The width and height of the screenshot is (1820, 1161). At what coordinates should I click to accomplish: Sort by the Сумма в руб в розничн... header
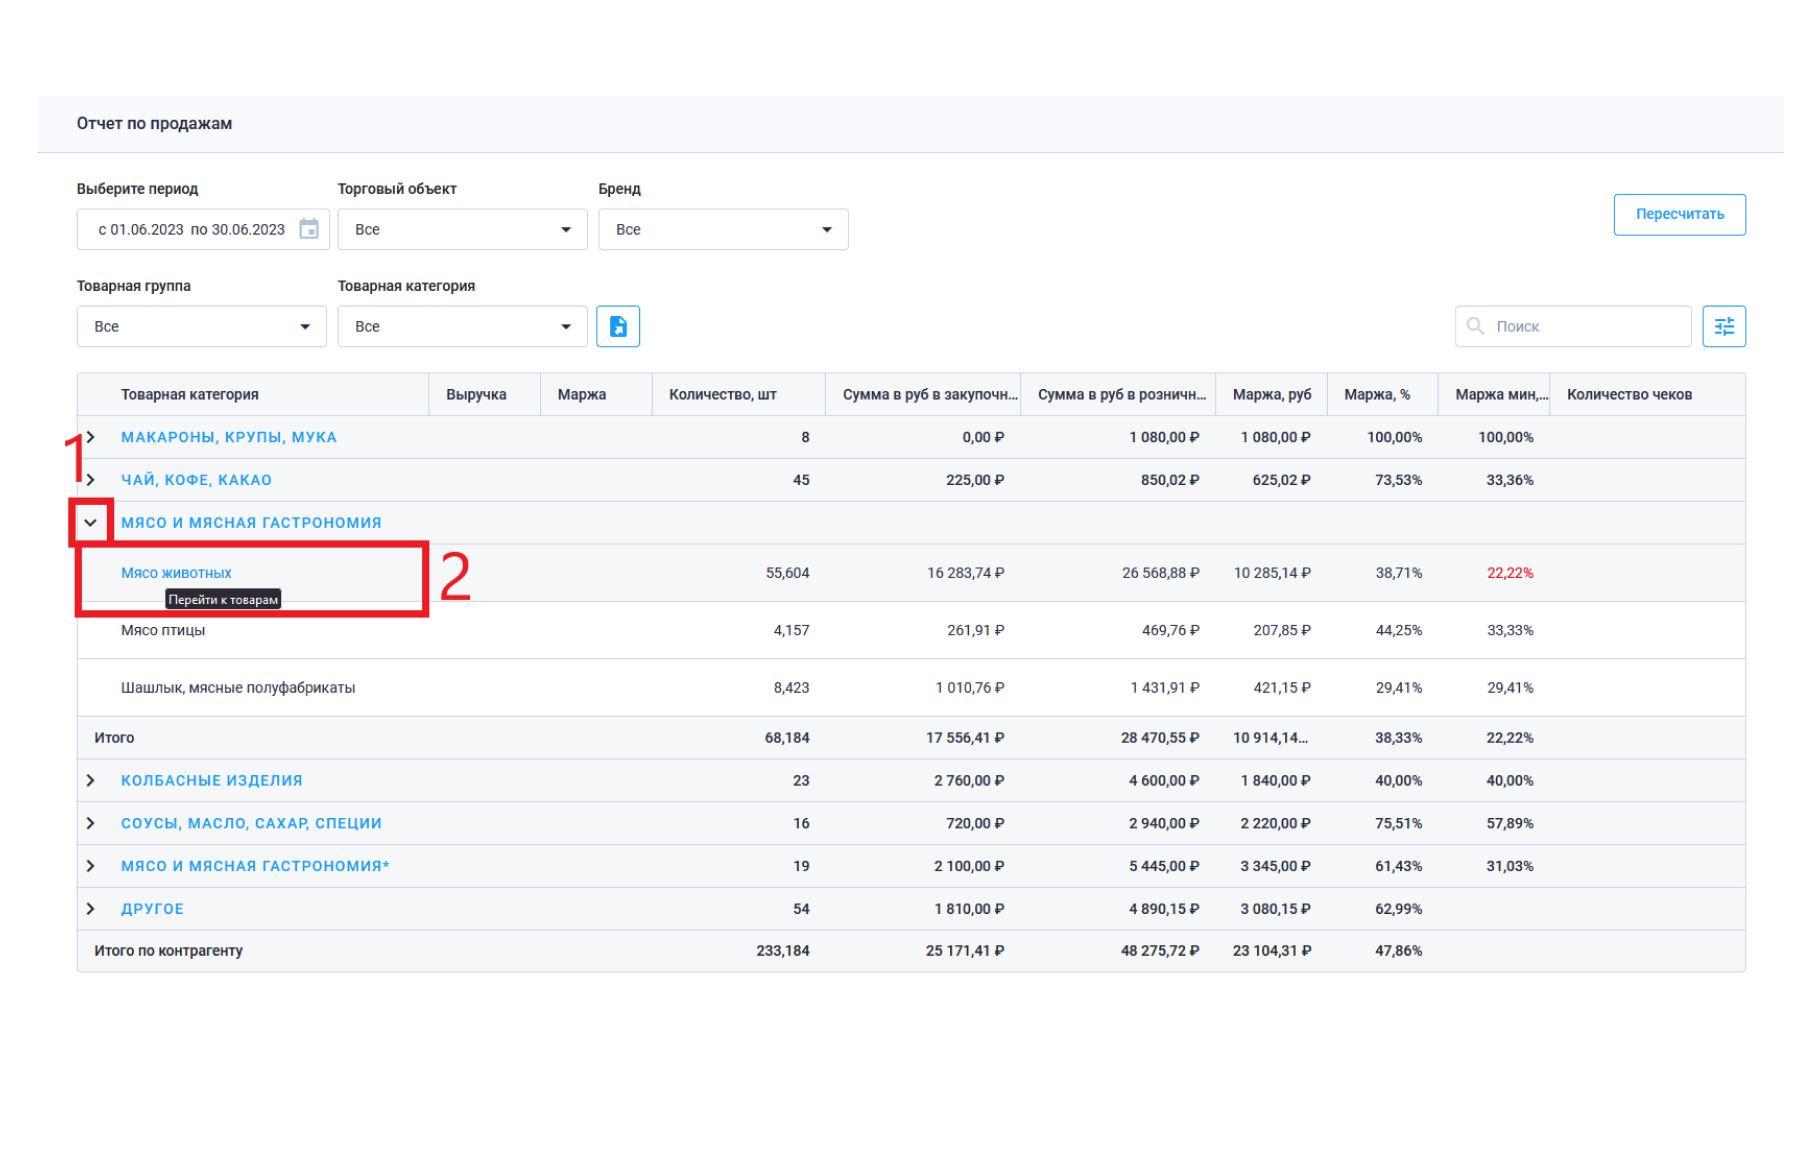1122,395
